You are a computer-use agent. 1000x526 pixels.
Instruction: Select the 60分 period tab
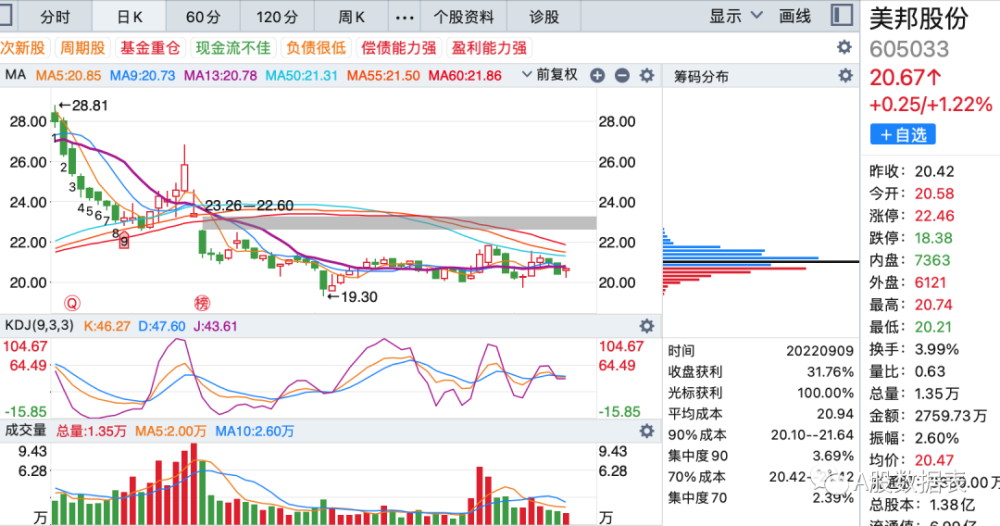(203, 17)
